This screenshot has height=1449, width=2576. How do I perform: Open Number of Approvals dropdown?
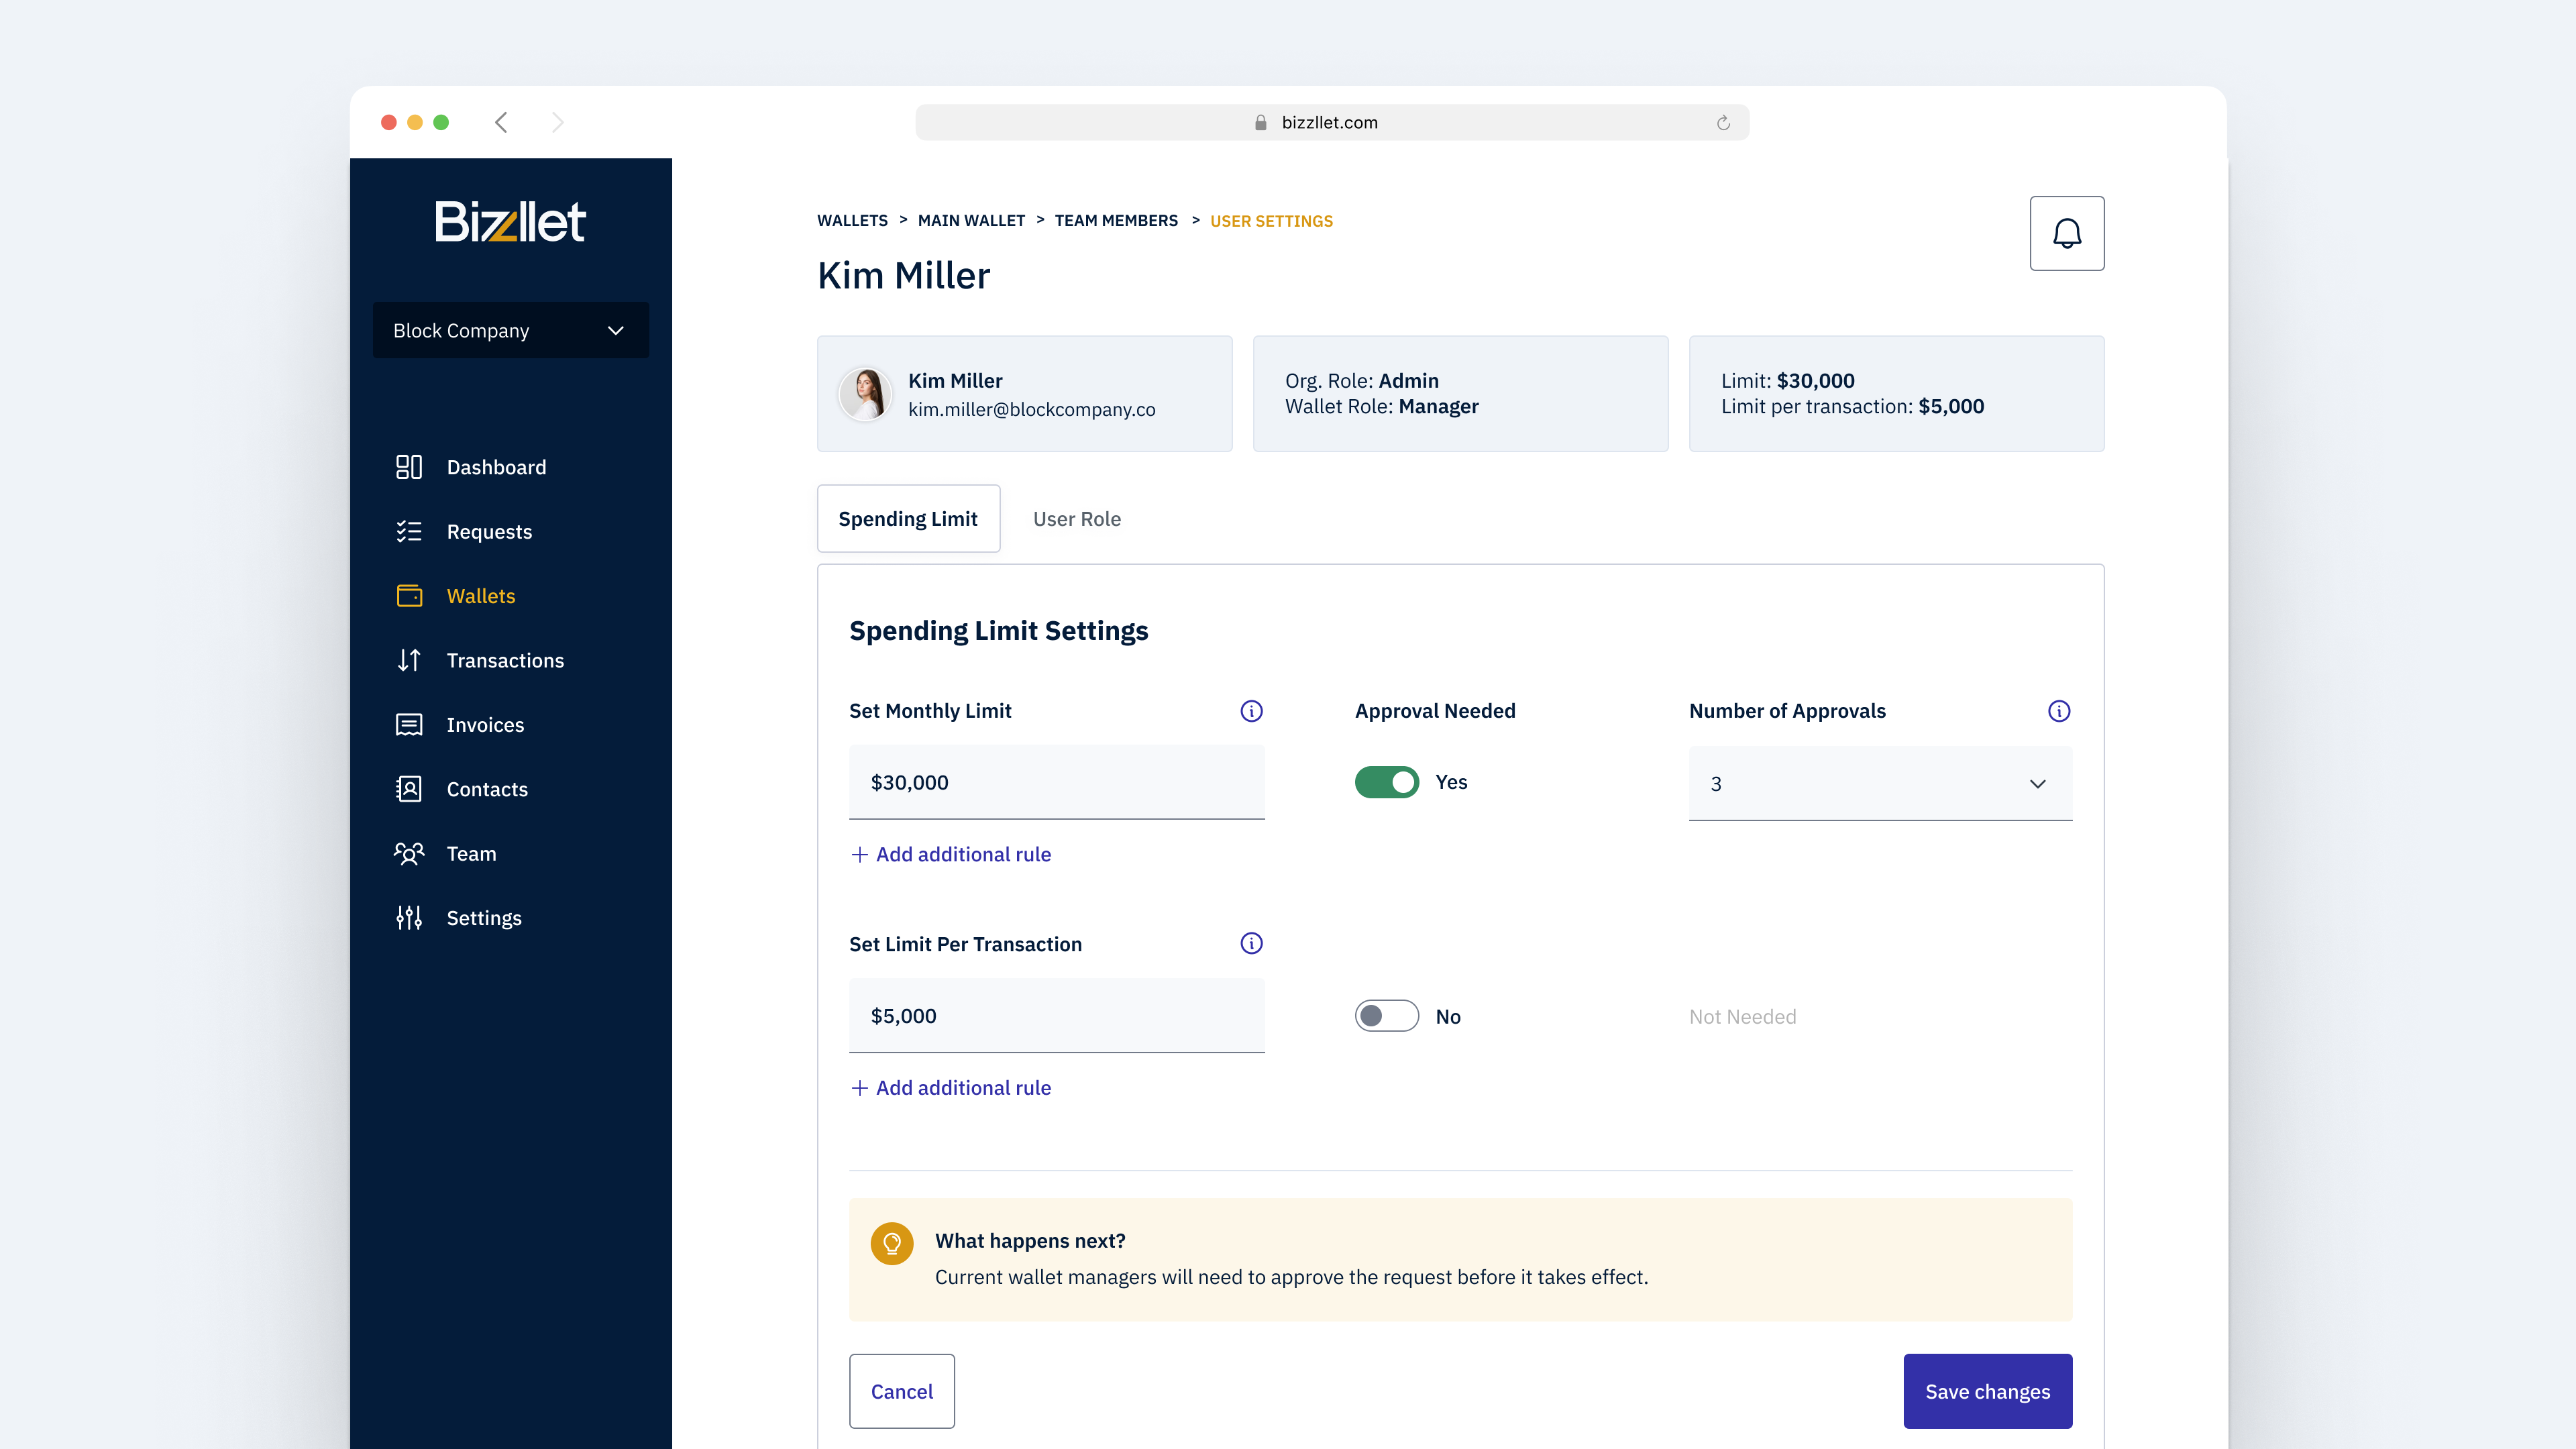pyautogui.click(x=1880, y=783)
